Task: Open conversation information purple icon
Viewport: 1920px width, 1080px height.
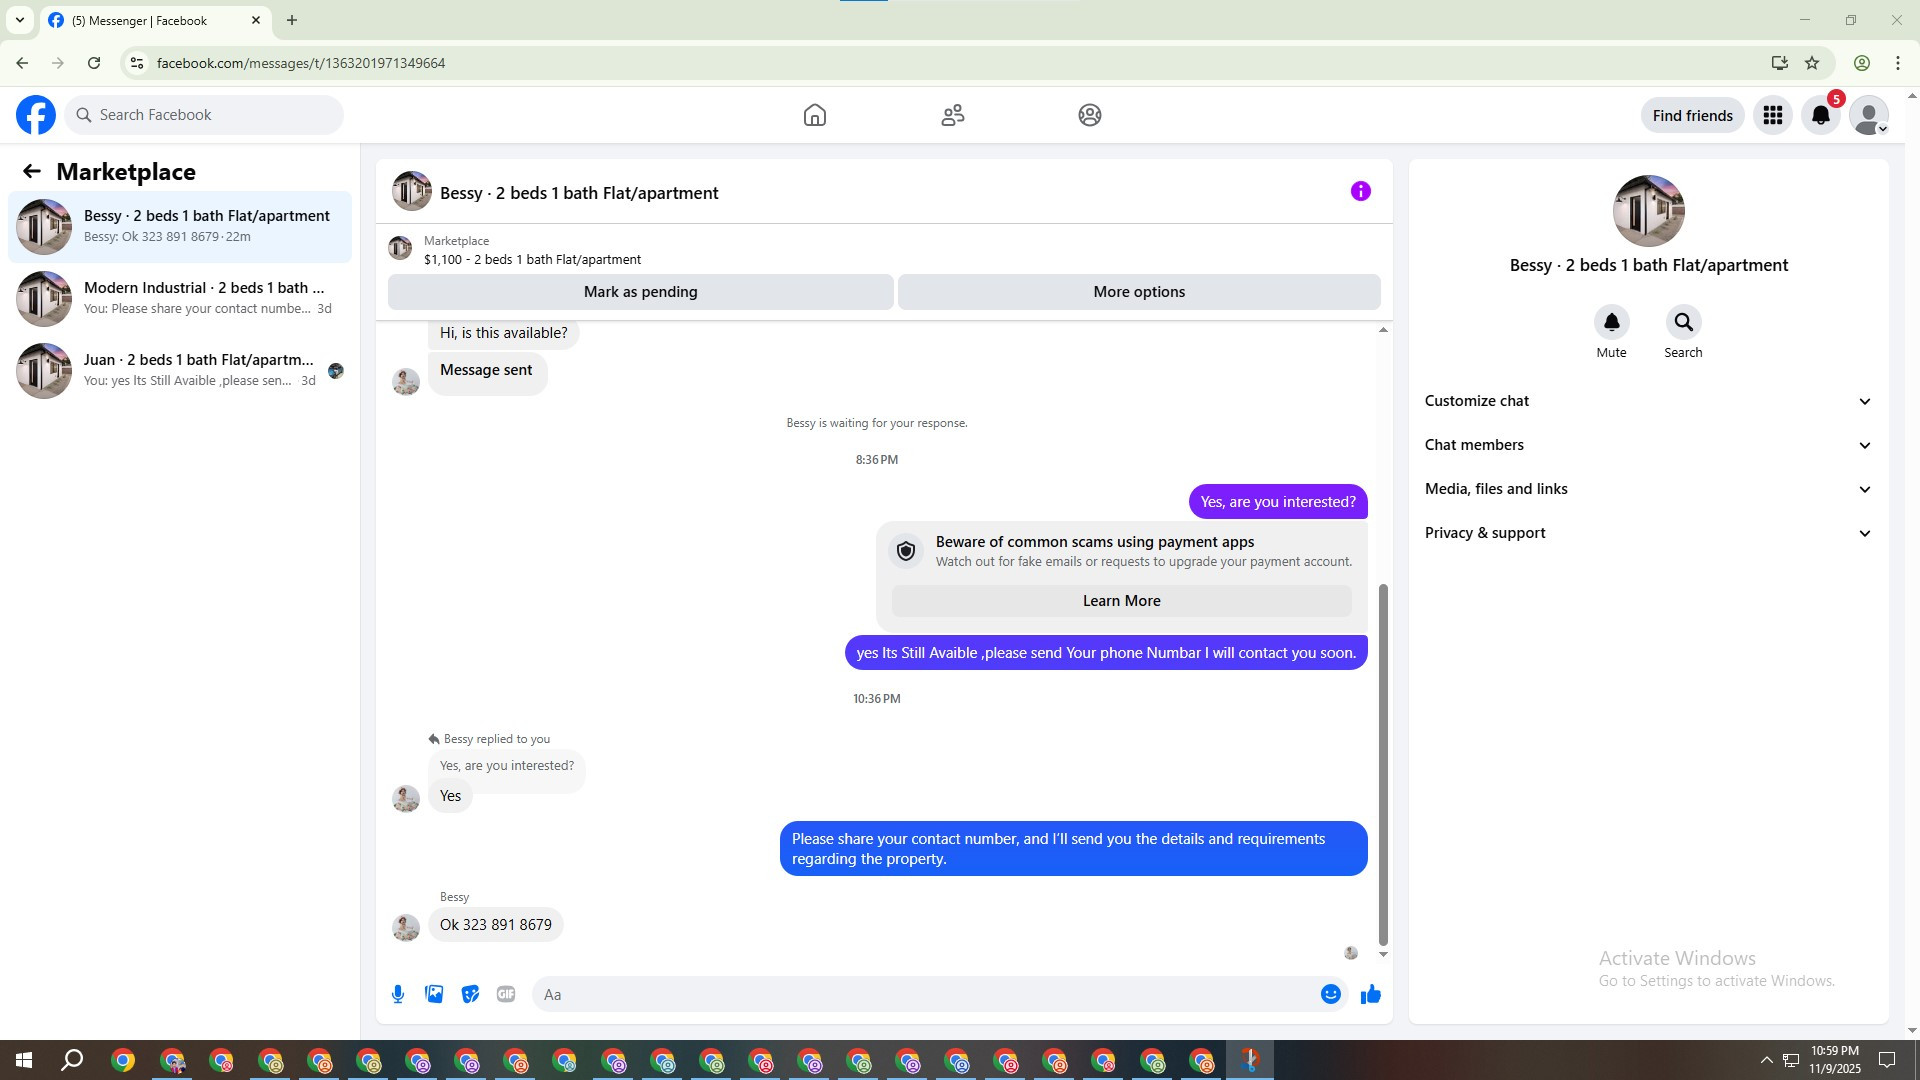Action: click(1361, 191)
